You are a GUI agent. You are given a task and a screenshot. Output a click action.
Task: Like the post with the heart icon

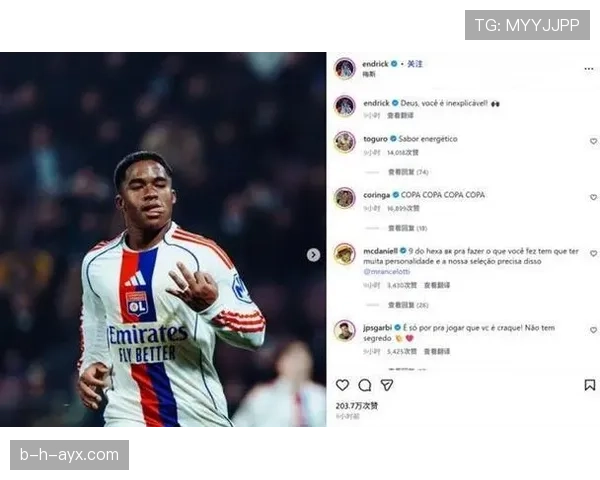coord(342,385)
